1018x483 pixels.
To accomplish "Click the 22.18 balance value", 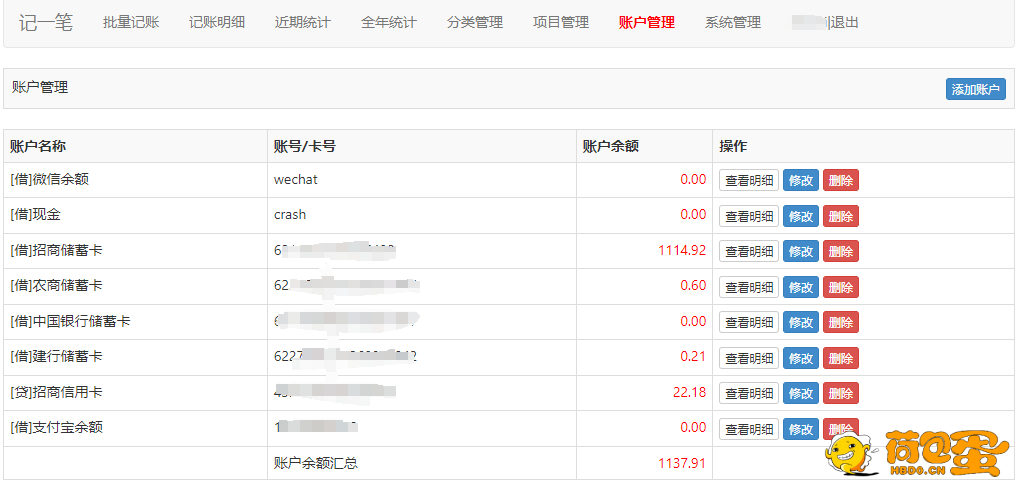I will pos(688,392).
